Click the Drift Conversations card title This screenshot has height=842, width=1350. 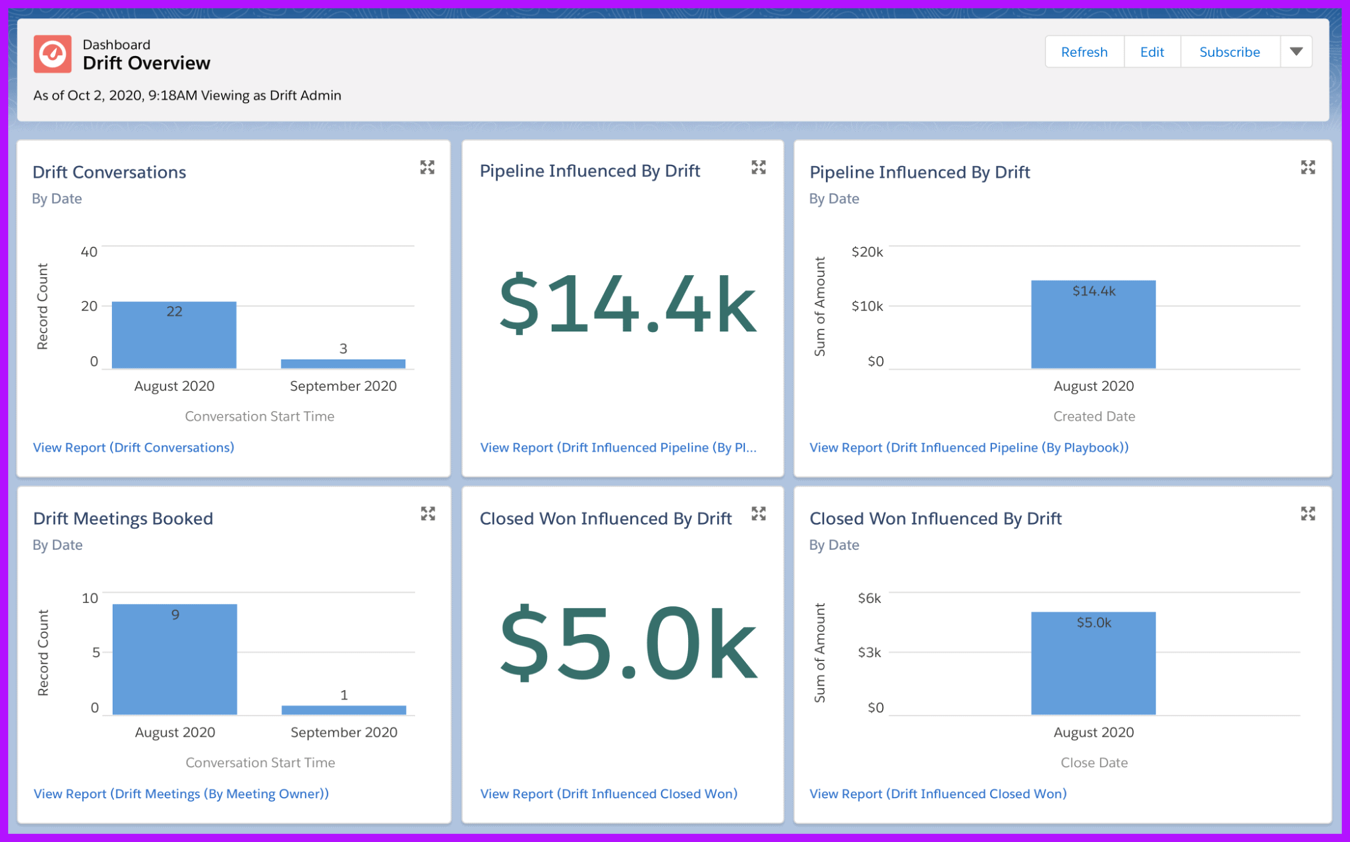pos(109,172)
